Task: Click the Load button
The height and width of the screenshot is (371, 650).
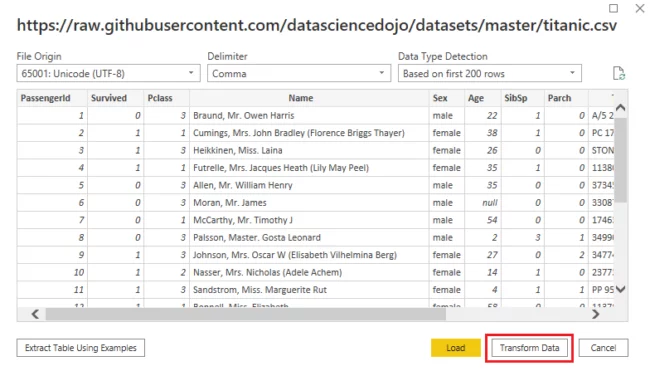Action: pyautogui.click(x=456, y=348)
